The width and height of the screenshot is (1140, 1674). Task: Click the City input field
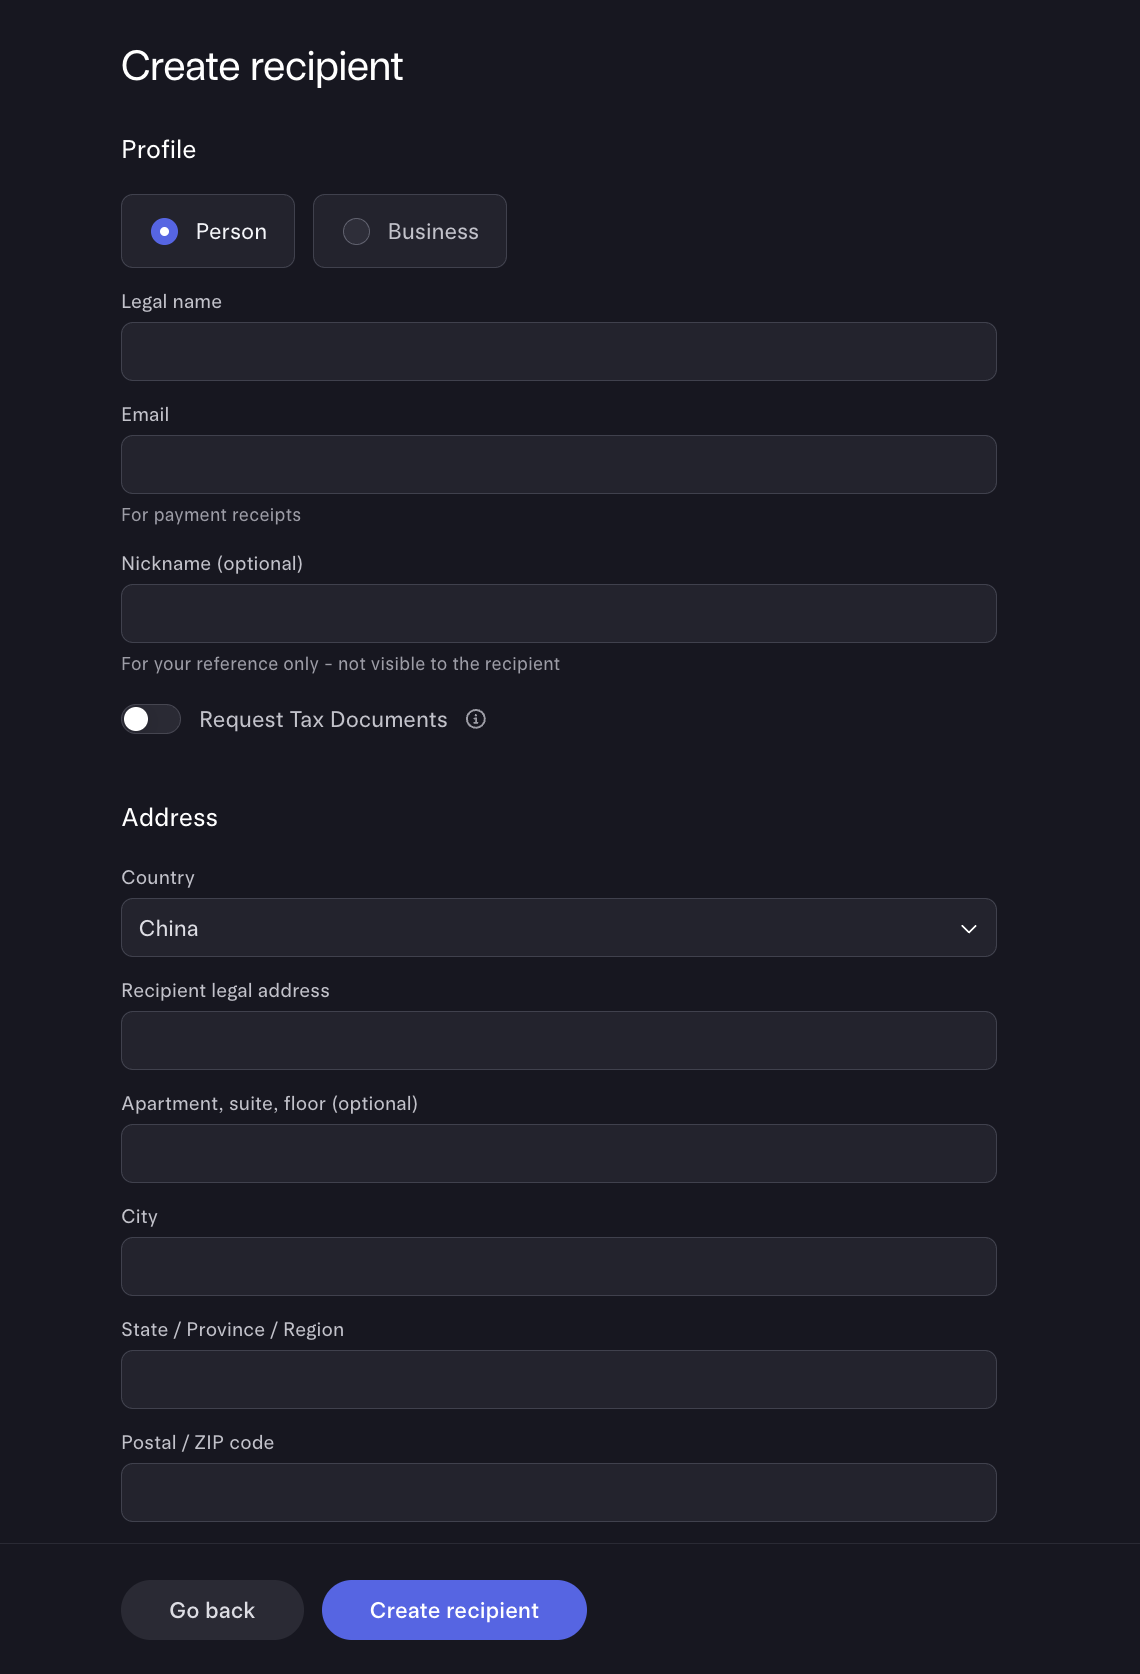tap(559, 1266)
